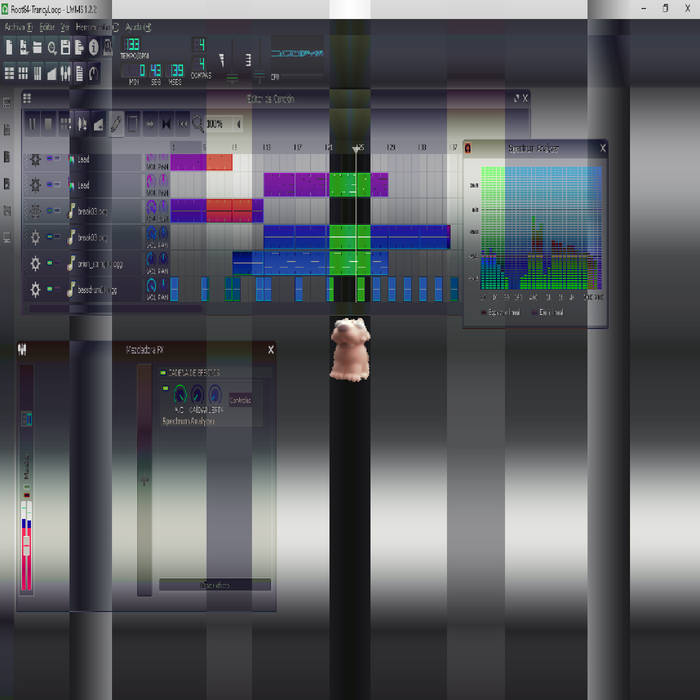Open the Archivo menu
This screenshot has width=700, height=700.
tap(18, 27)
